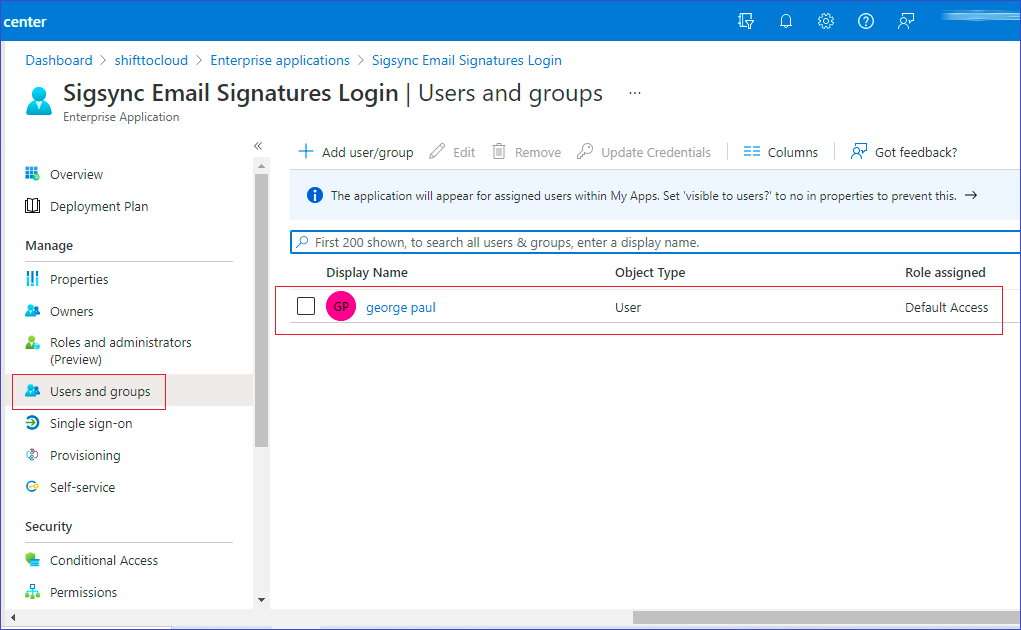Follow the arrow on the info banner
This screenshot has height=630, width=1021.
tap(970, 196)
